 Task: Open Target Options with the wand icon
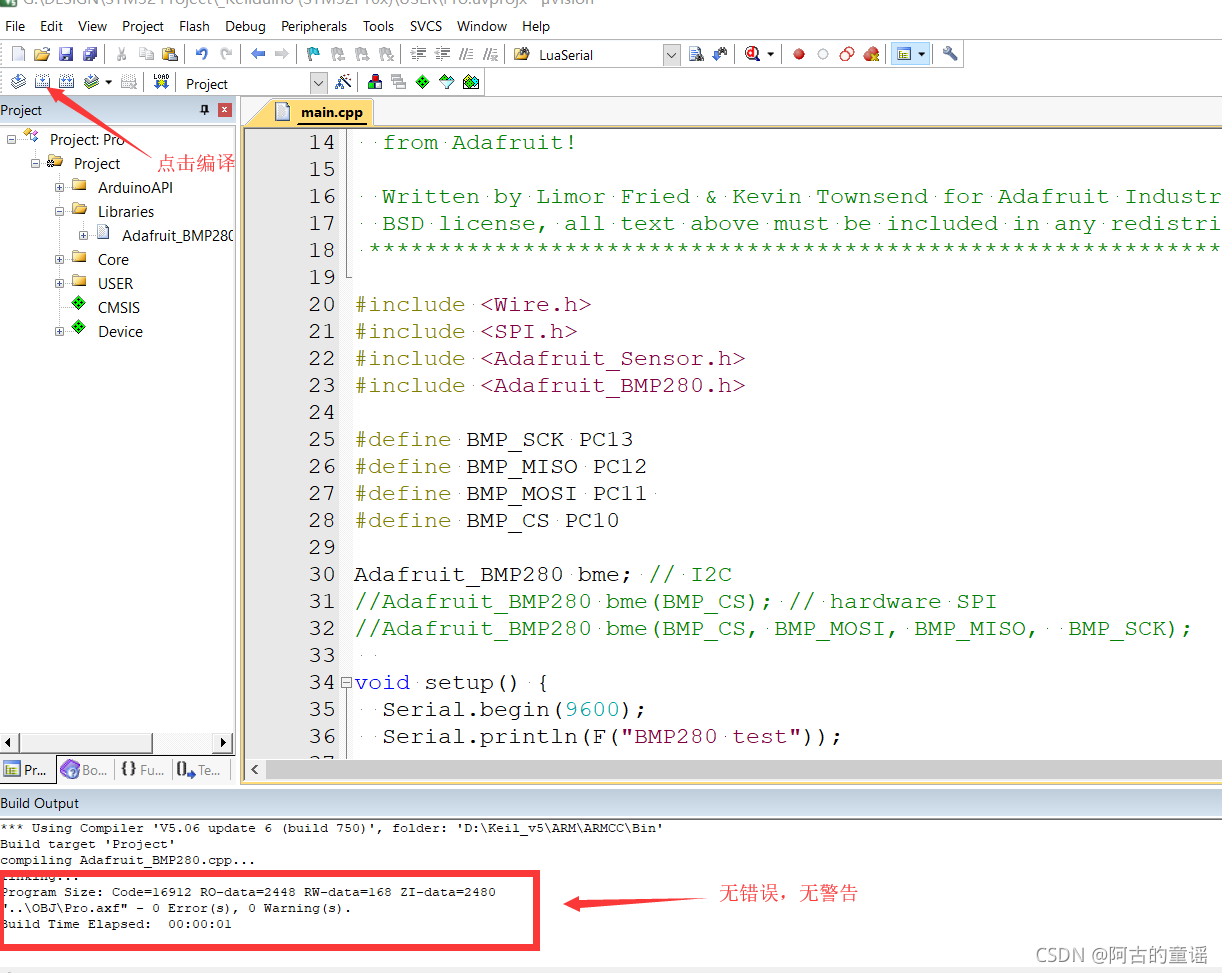(x=343, y=81)
